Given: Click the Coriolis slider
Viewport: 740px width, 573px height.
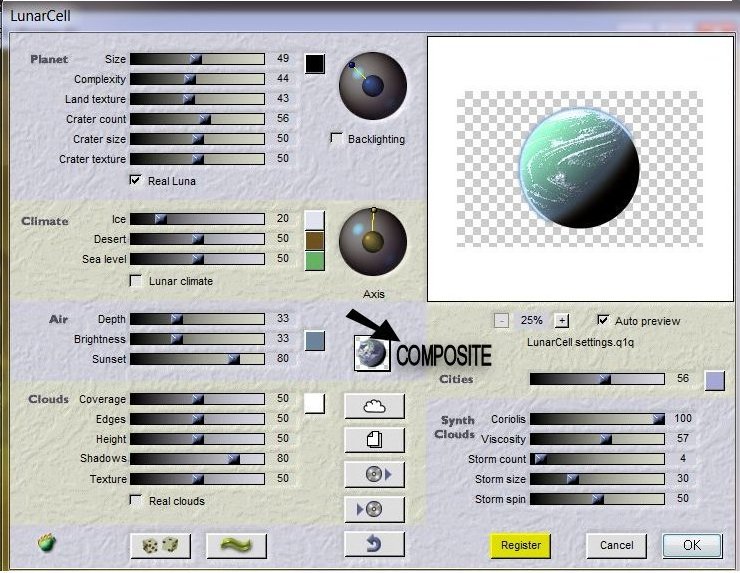Looking at the screenshot, I should (x=597, y=419).
